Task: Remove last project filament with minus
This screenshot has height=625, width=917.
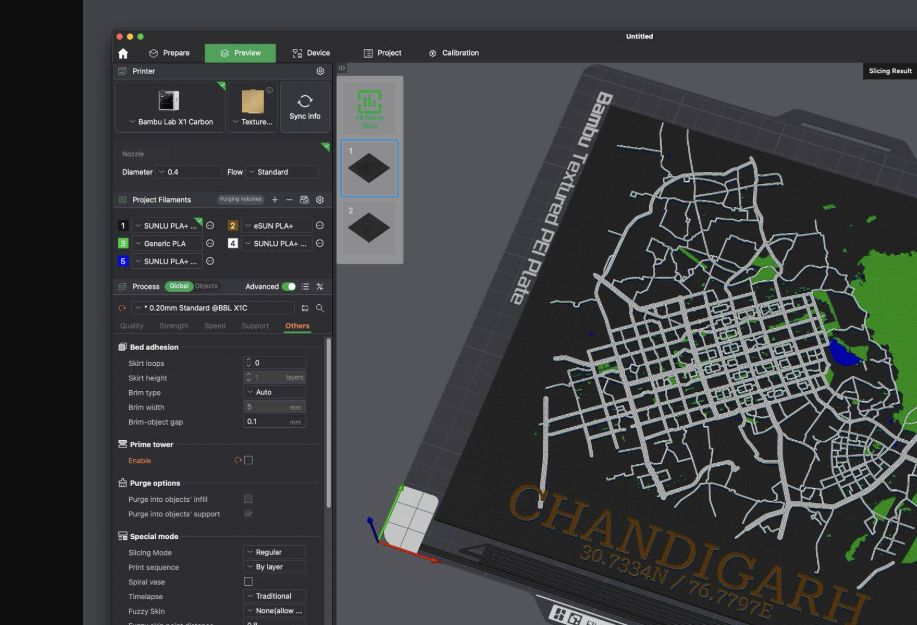Action: pos(289,200)
